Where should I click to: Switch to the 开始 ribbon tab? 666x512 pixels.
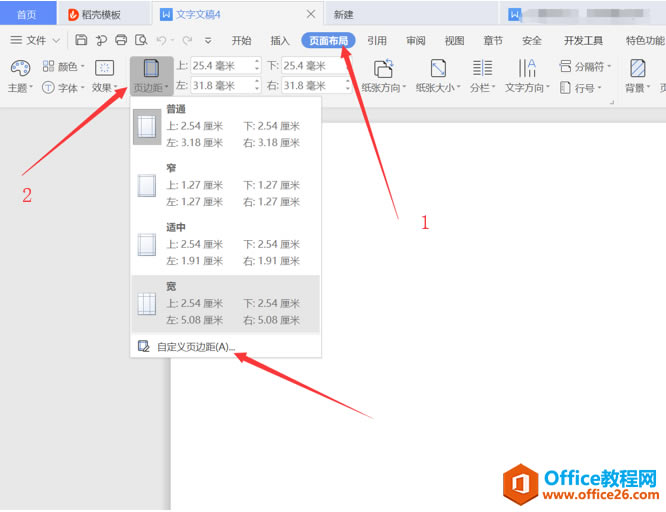[x=241, y=40]
